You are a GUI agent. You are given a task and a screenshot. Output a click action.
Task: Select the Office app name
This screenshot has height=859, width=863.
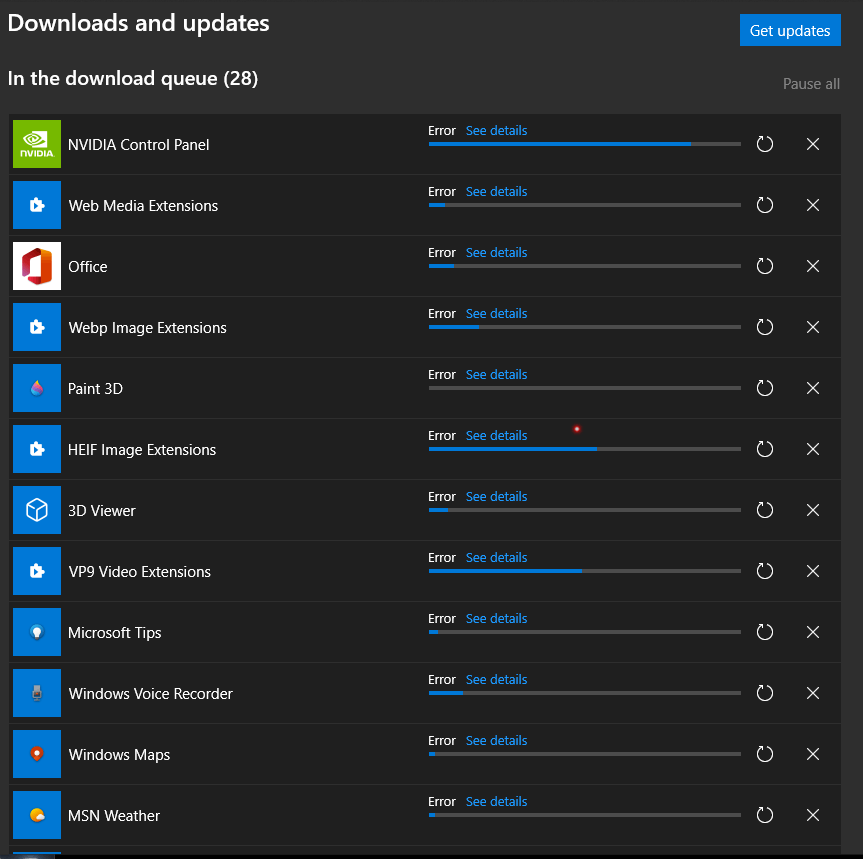(88, 267)
